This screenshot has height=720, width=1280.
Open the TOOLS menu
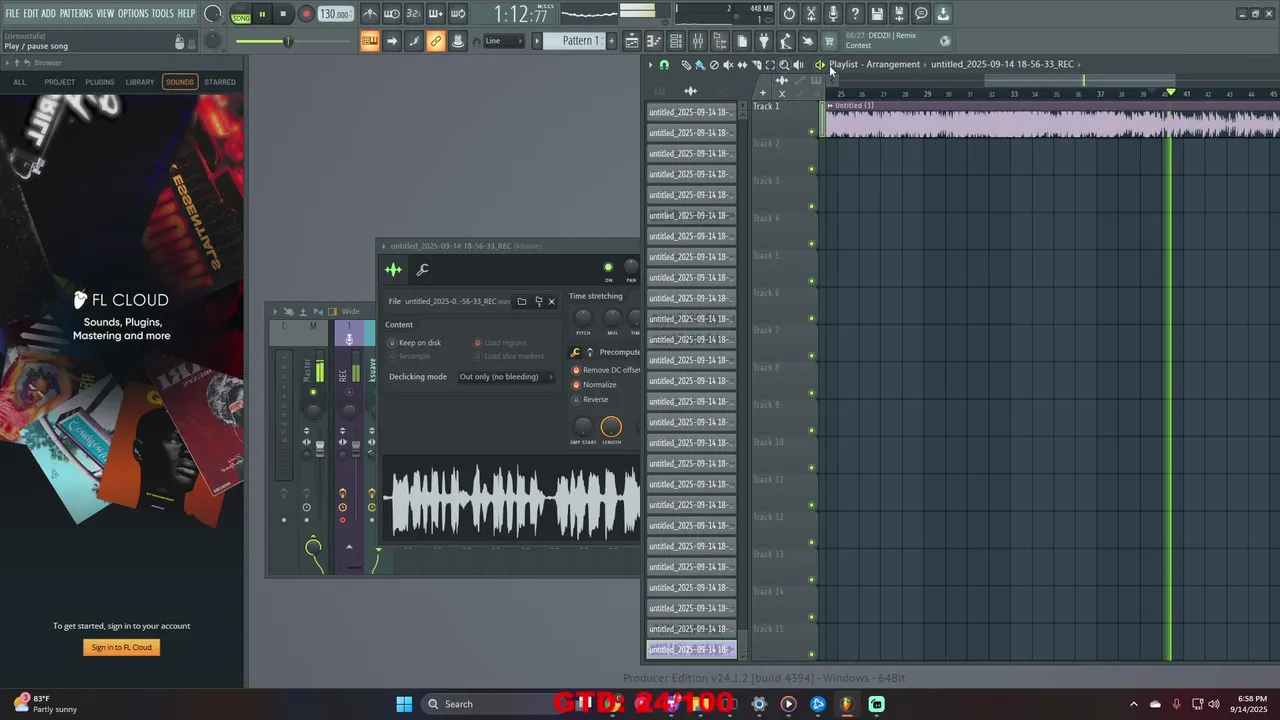point(163,14)
